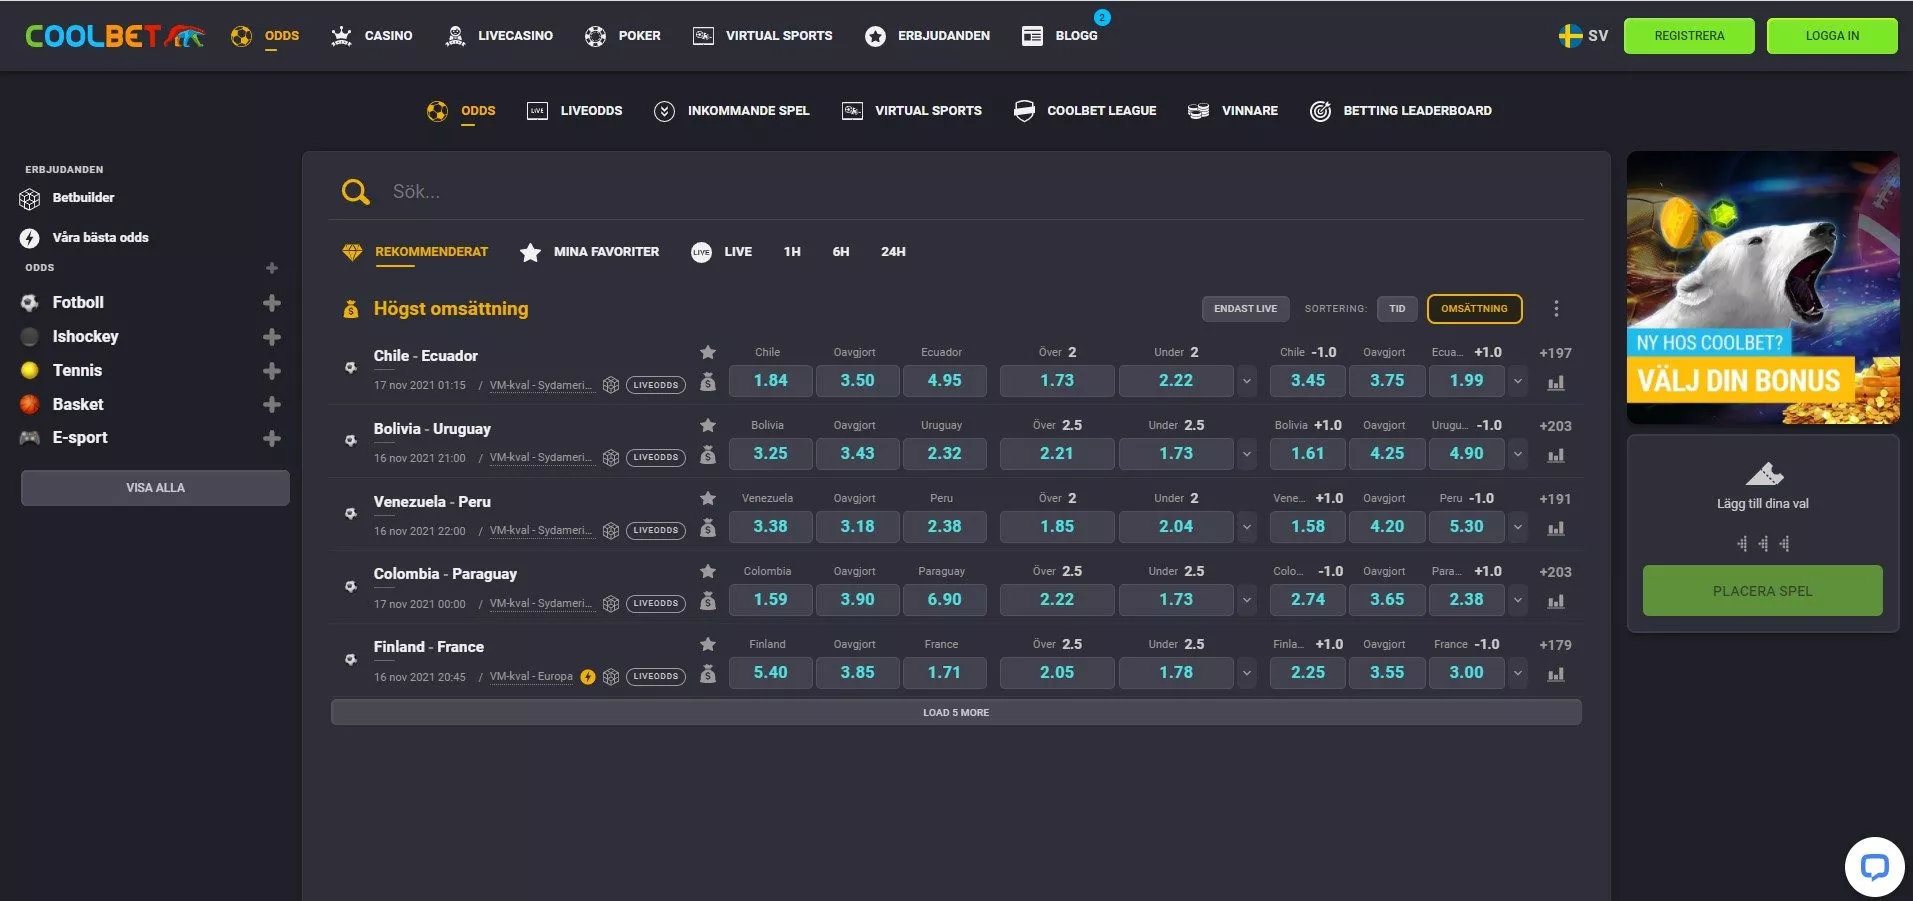Image resolution: width=1913 pixels, height=901 pixels.
Task: Click the Placera Spel button
Action: point(1762,591)
